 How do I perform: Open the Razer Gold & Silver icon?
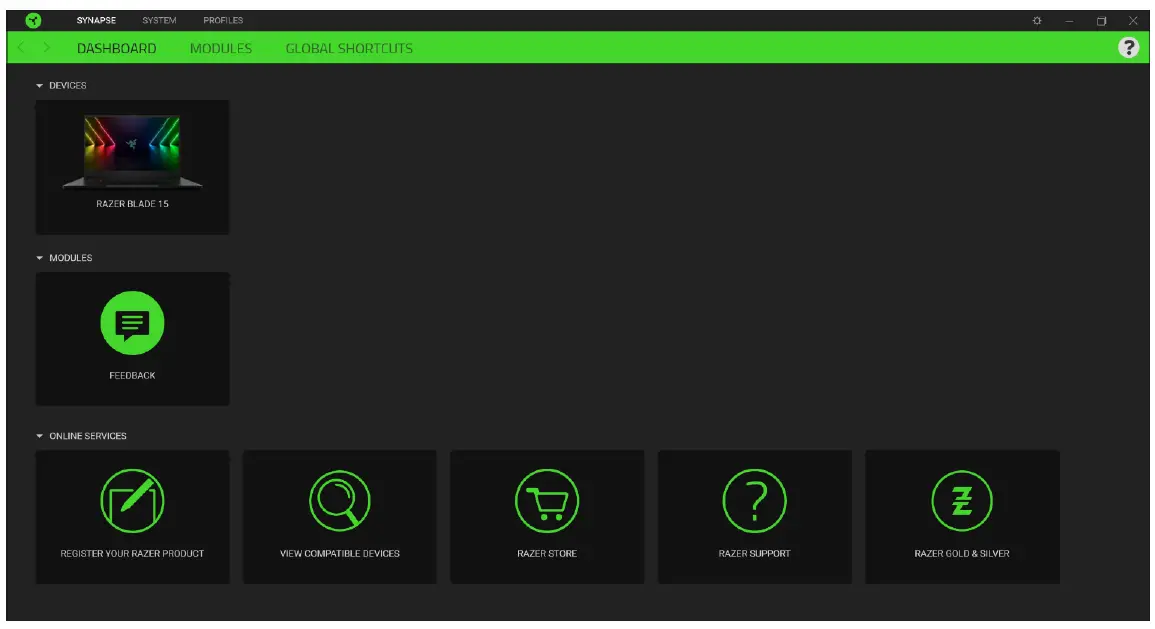click(x=962, y=501)
